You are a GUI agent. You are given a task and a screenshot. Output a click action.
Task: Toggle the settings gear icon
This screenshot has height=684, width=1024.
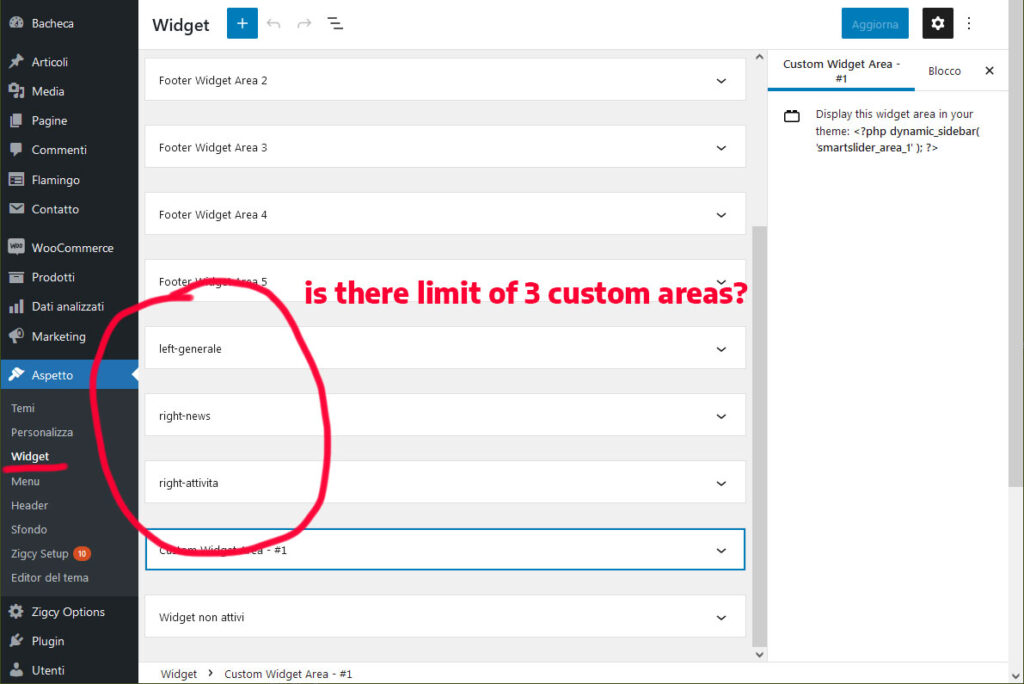tap(937, 24)
